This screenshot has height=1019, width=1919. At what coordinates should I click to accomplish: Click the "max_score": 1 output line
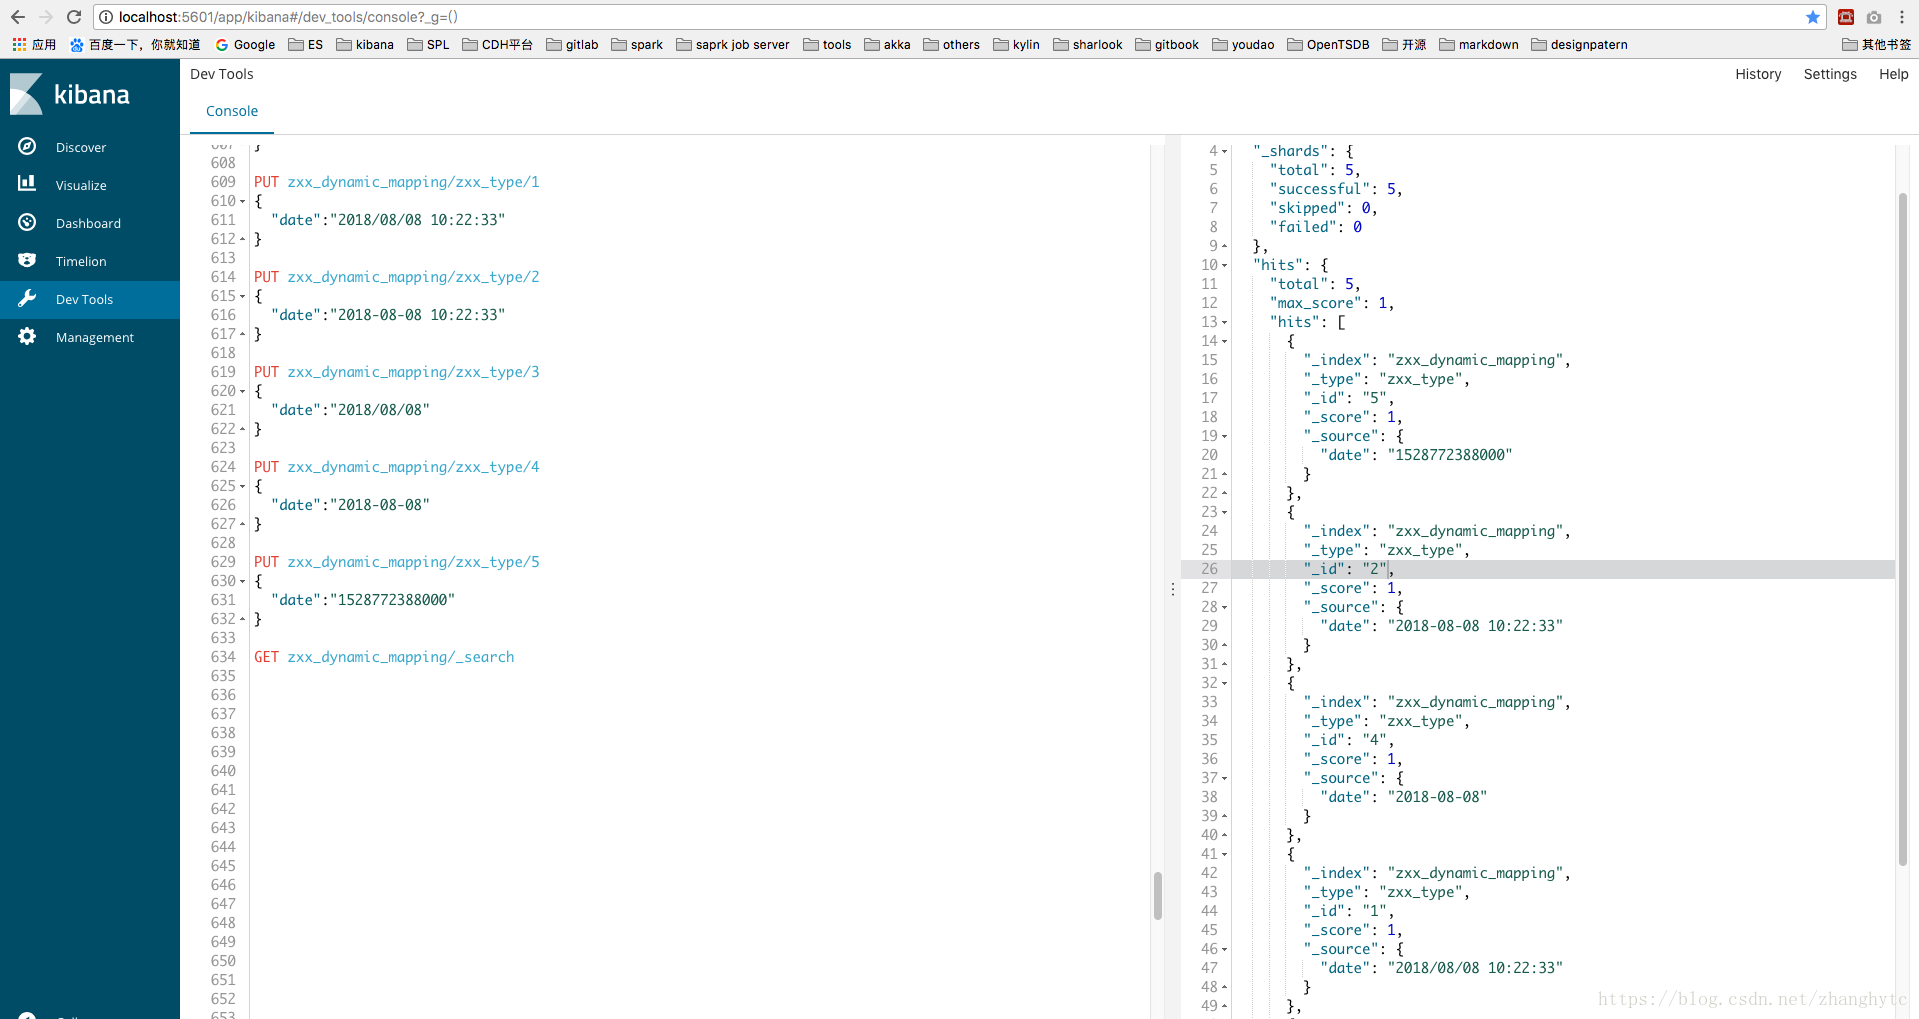1331,303
